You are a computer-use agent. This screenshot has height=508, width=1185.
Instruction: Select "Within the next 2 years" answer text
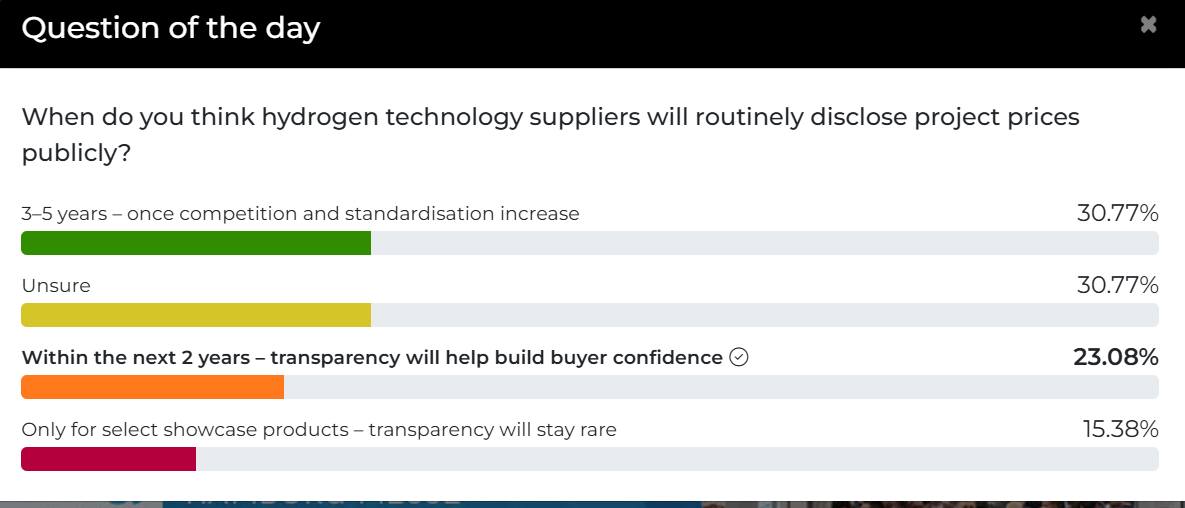coord(371,357)
